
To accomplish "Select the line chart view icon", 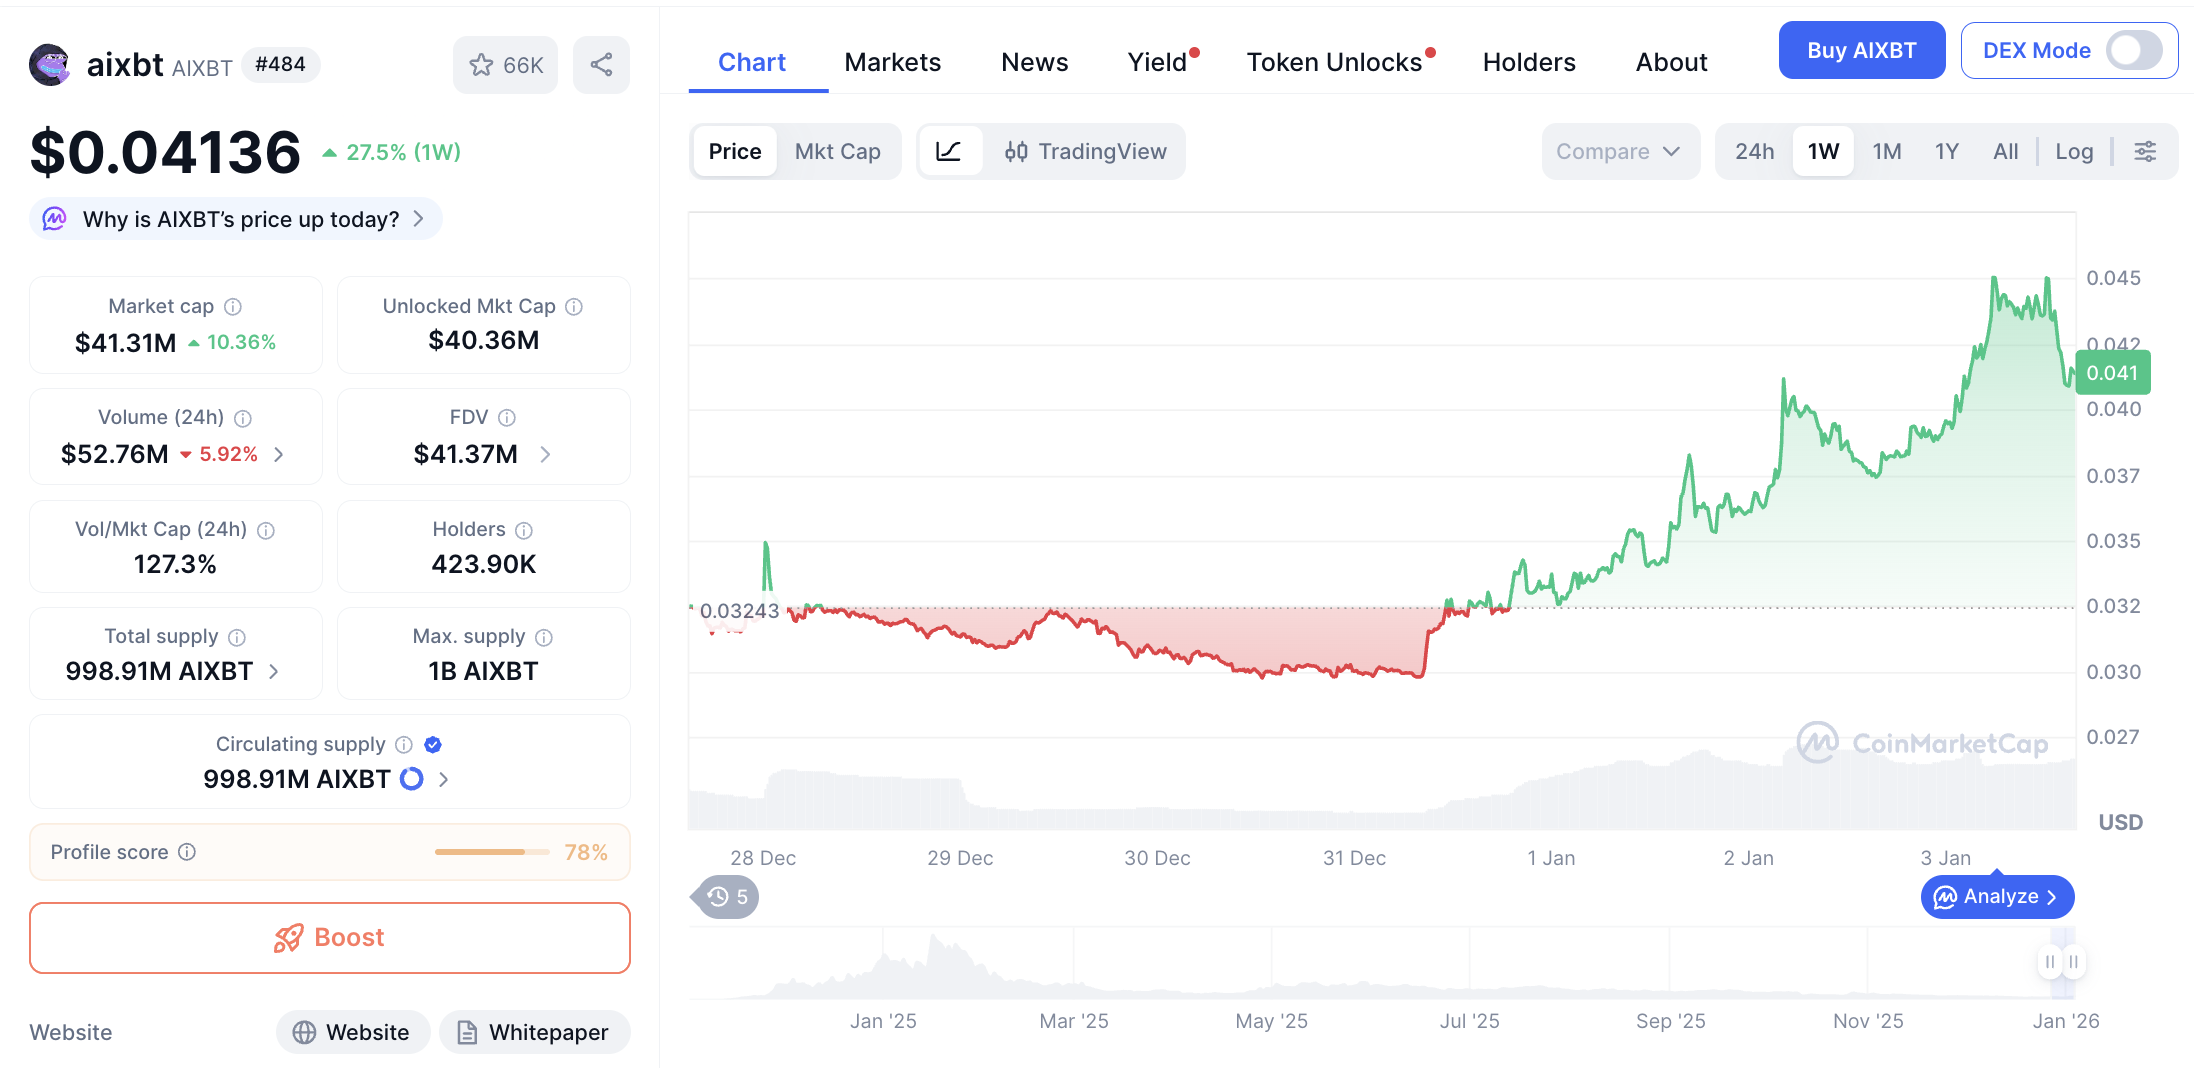I will [x=948, y=151].
